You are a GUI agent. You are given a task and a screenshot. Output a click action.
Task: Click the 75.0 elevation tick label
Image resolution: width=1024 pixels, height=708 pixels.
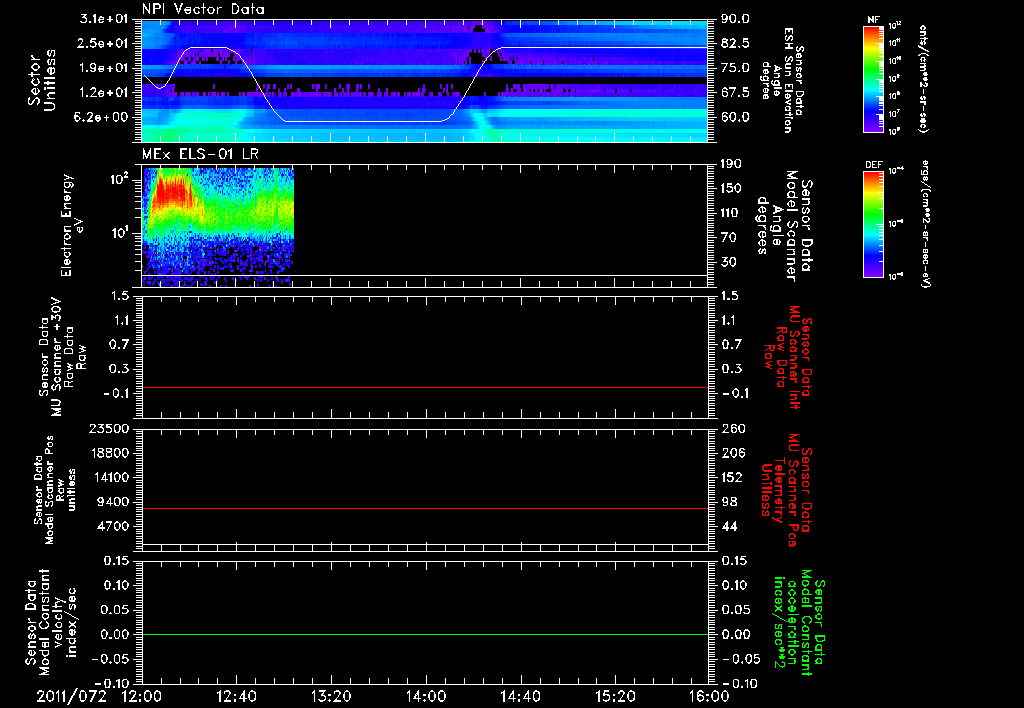point(735,68)
